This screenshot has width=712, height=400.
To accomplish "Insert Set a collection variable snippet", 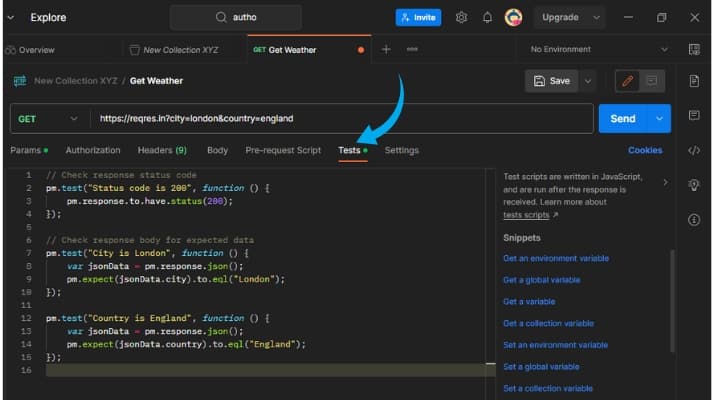I will tap(548, 389).
